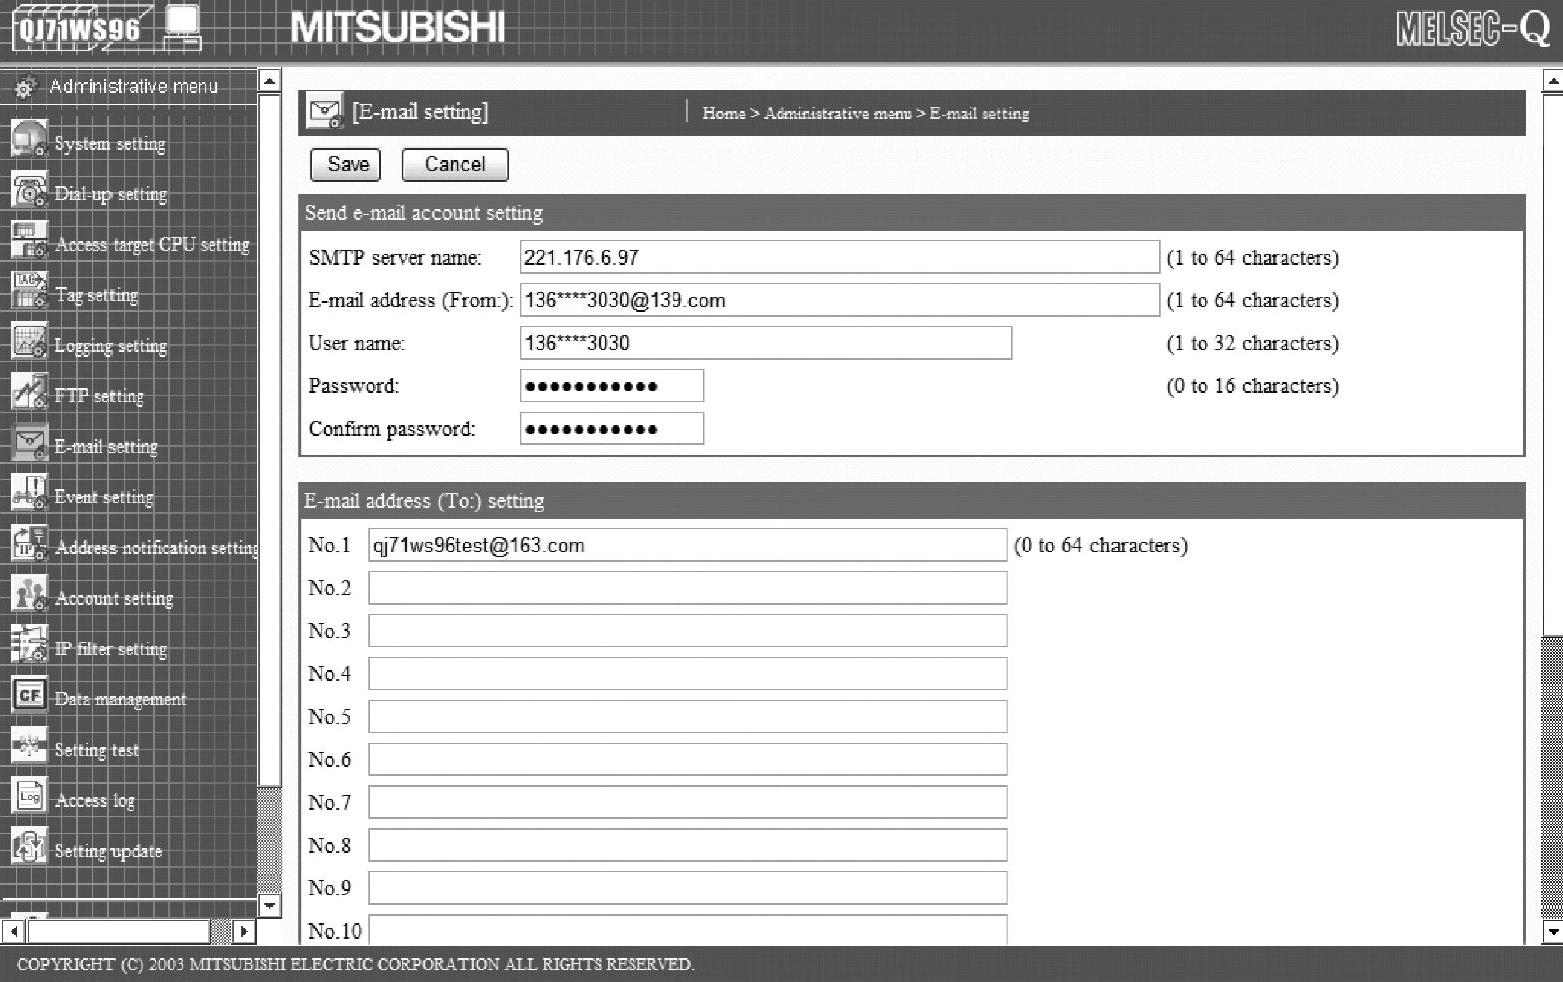Click the main page scroll down arrow

(1552, 932)
